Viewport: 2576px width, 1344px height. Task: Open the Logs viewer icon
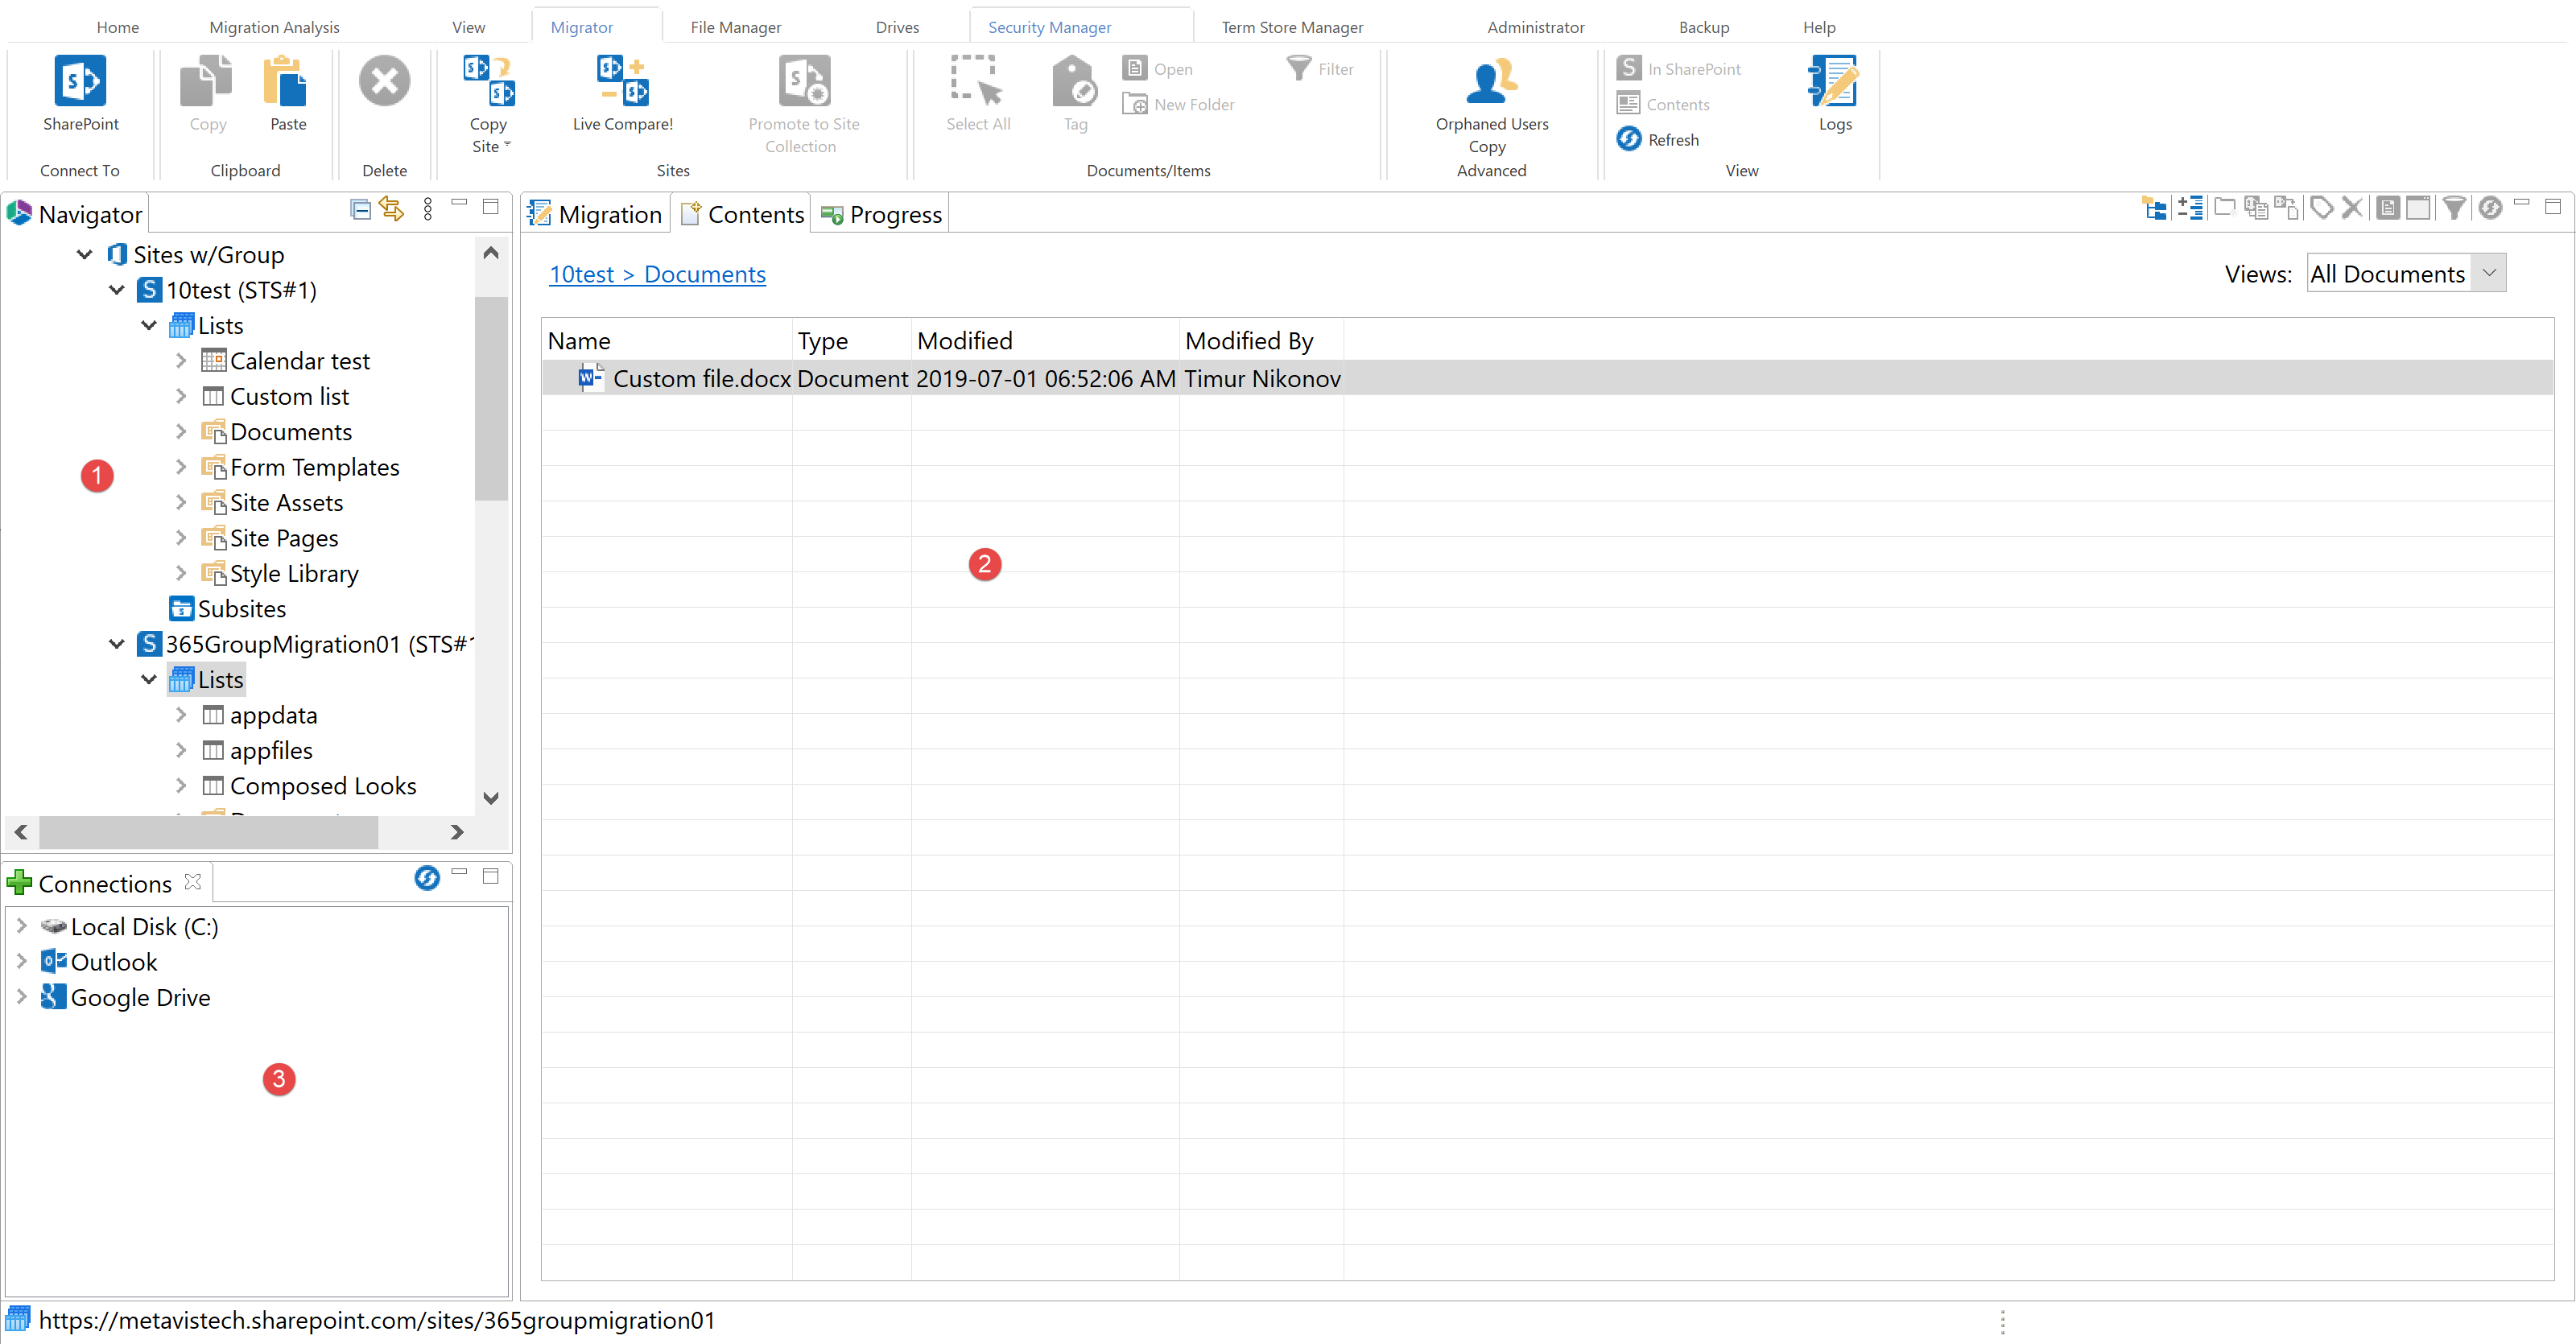(x=1834, y=90)
